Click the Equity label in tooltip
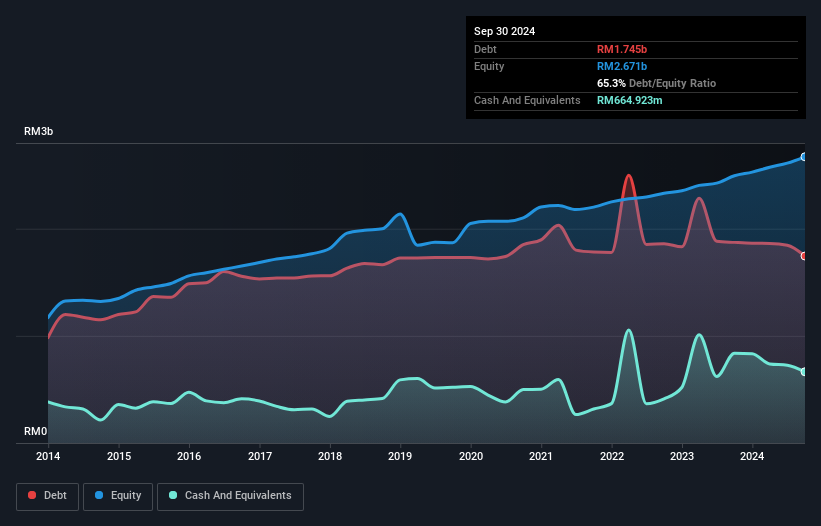Screen dimensions: 821x526 click(x=489, y=66)
